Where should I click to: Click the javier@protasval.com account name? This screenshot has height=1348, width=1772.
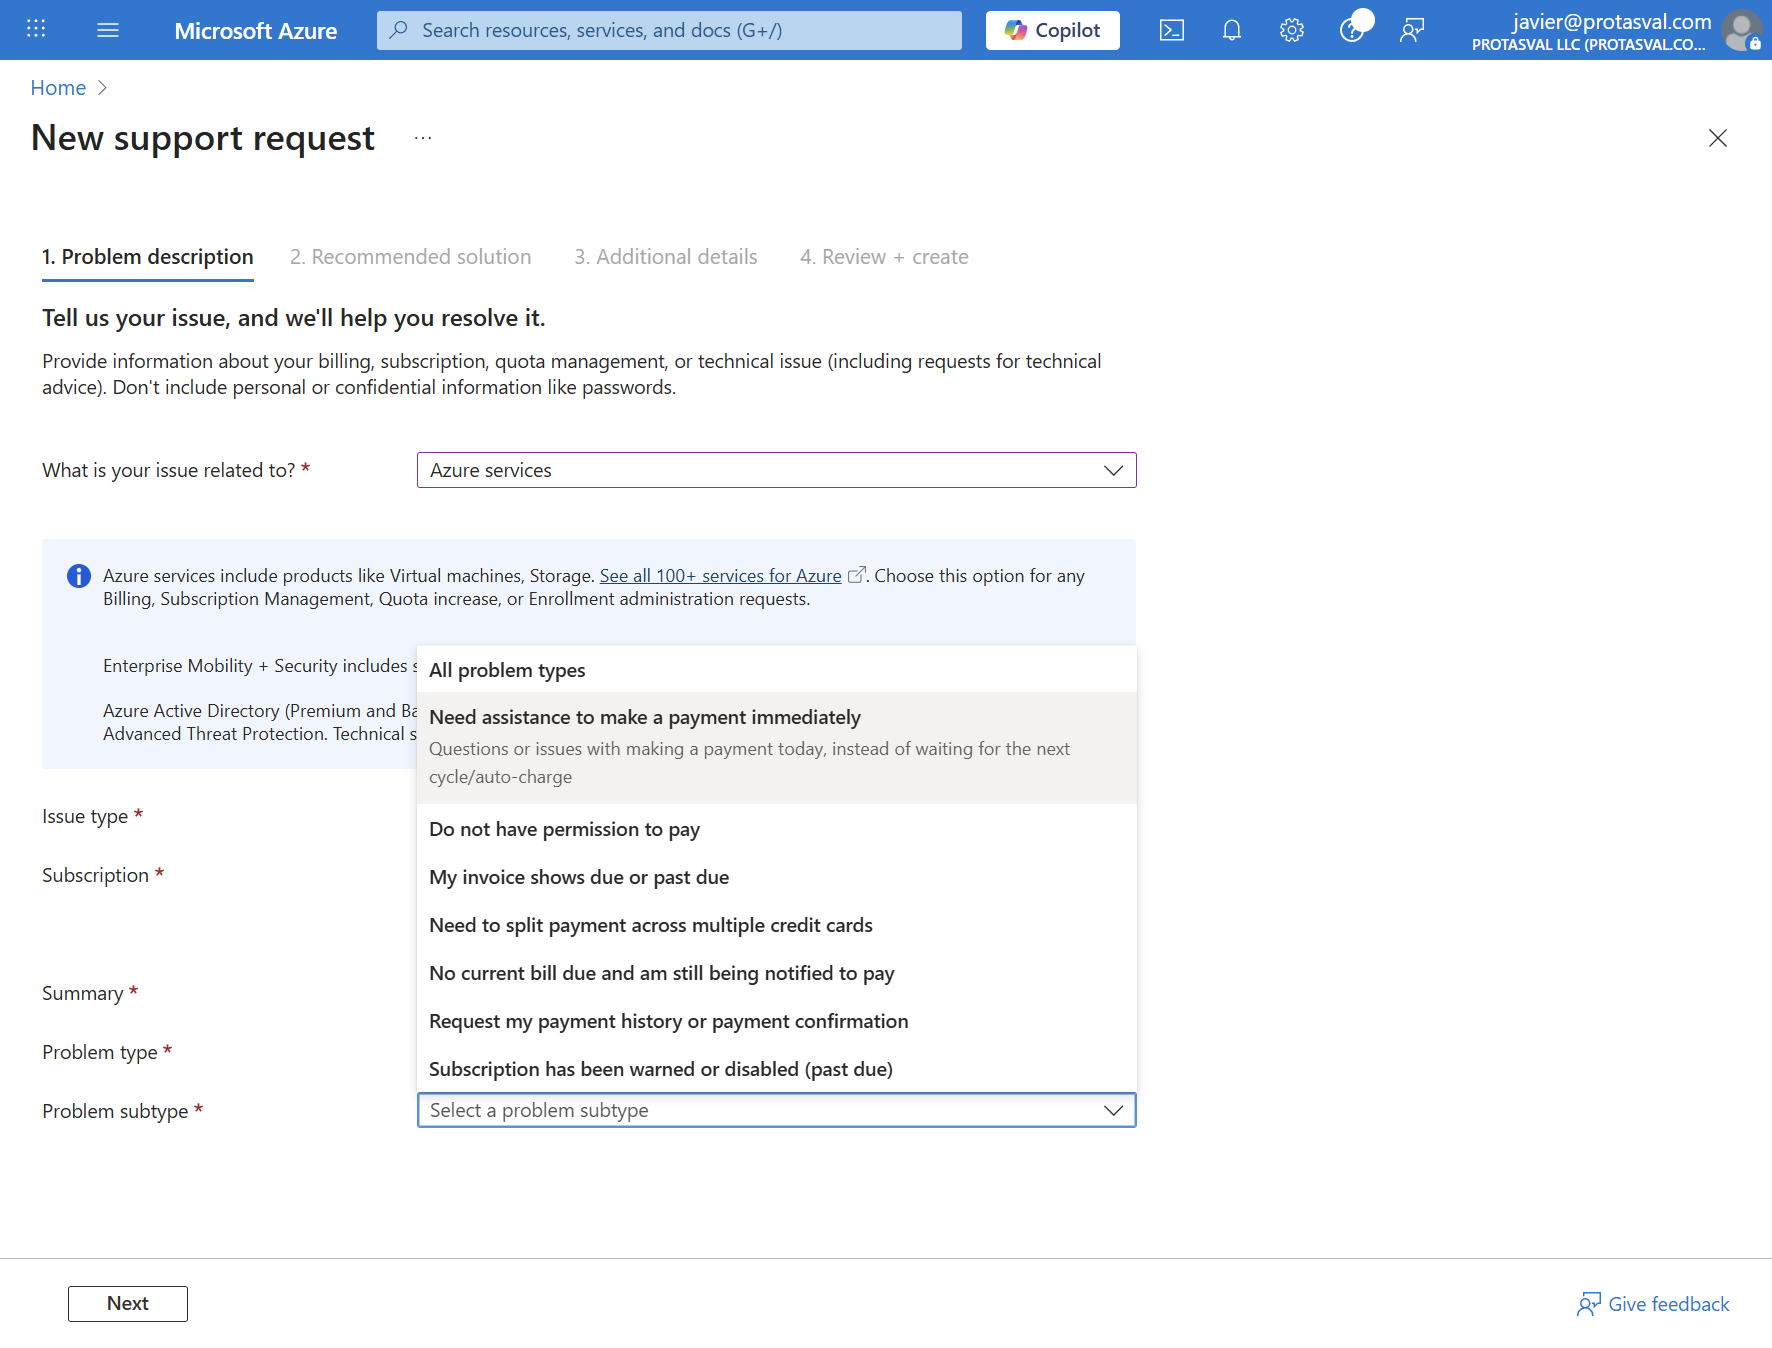tap(1612, 21)
